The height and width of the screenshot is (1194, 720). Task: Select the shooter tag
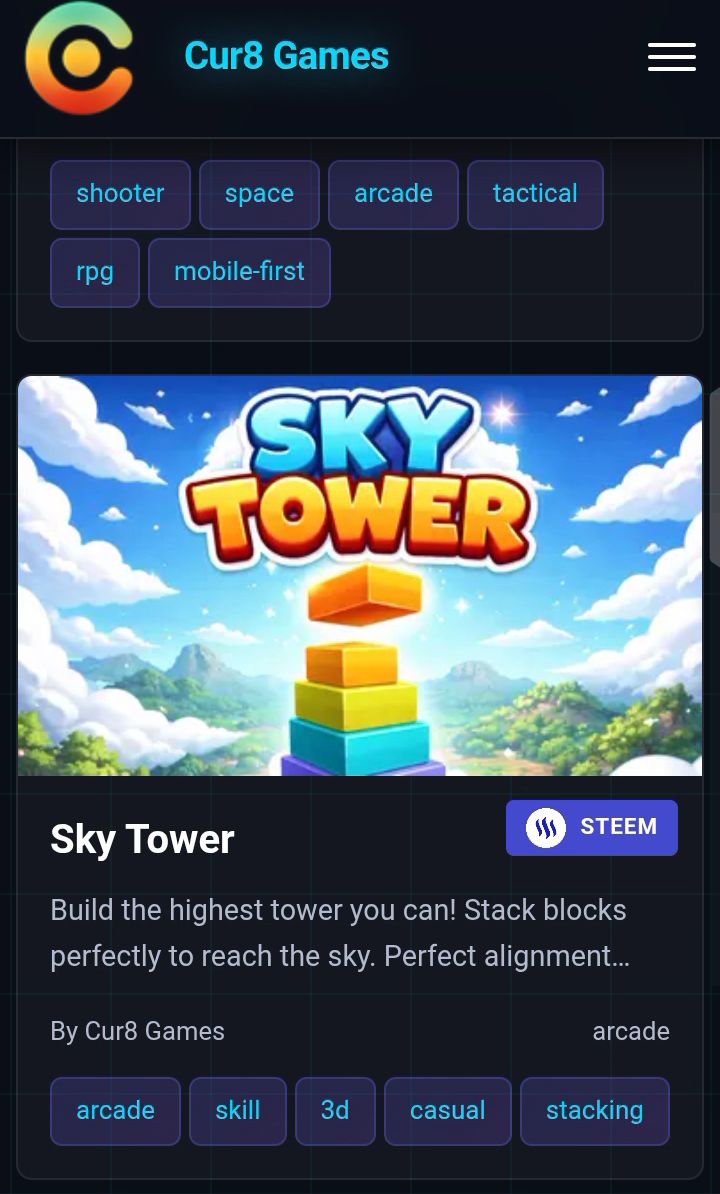tap(120, 194)
